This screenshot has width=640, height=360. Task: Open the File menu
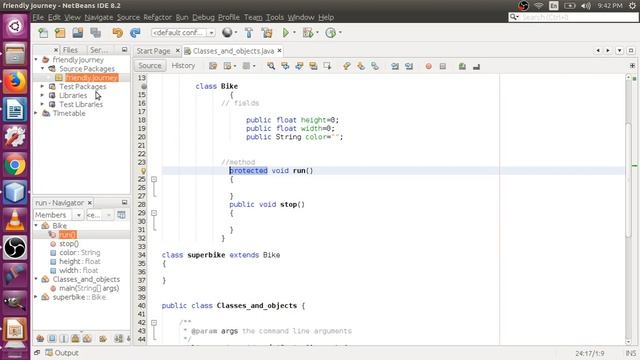click(38, 17)
